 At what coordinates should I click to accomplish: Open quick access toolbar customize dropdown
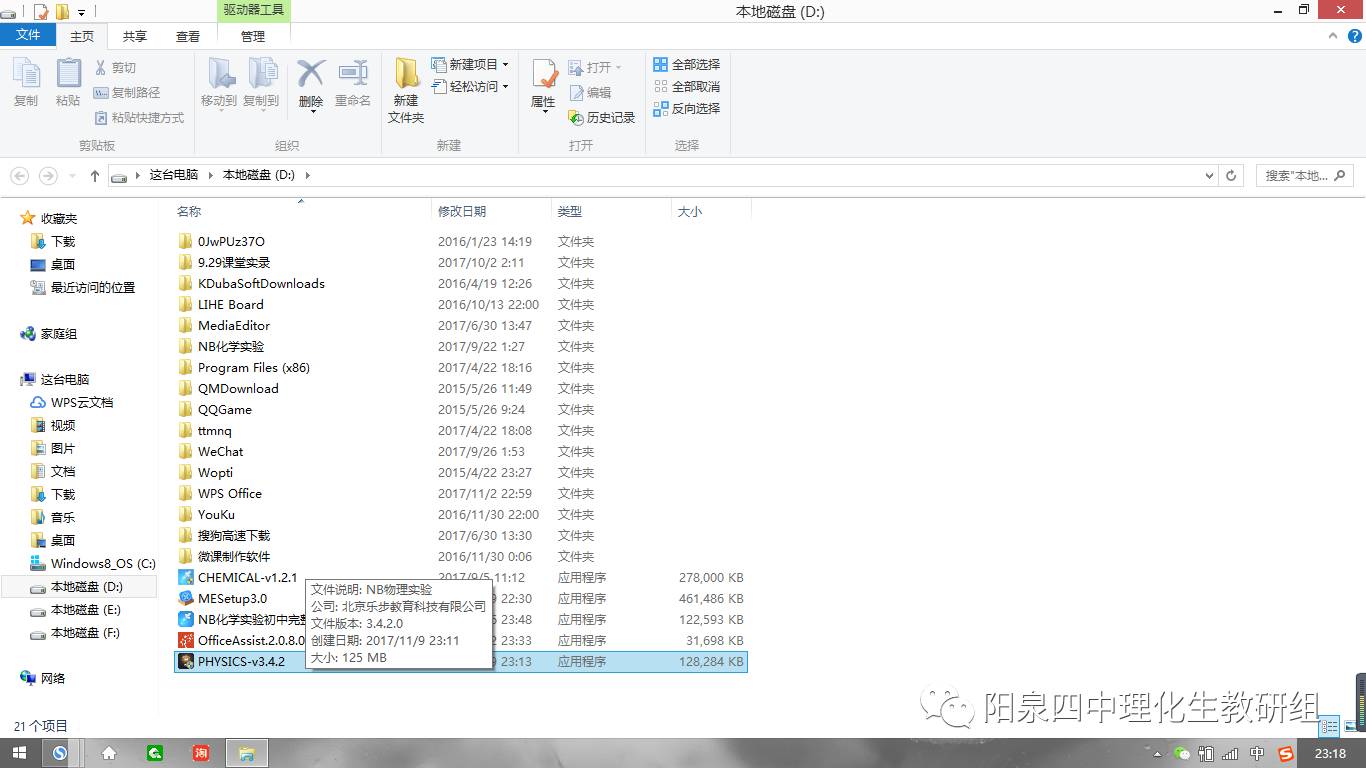coord(81,13)
